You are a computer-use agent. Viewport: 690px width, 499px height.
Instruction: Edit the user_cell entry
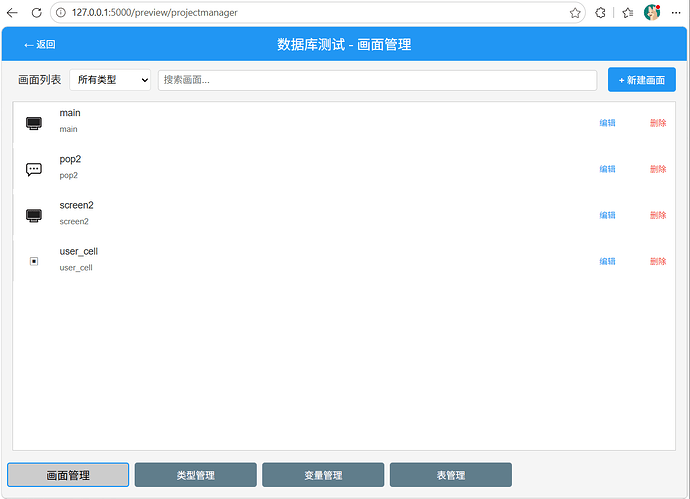coord(607,261)
